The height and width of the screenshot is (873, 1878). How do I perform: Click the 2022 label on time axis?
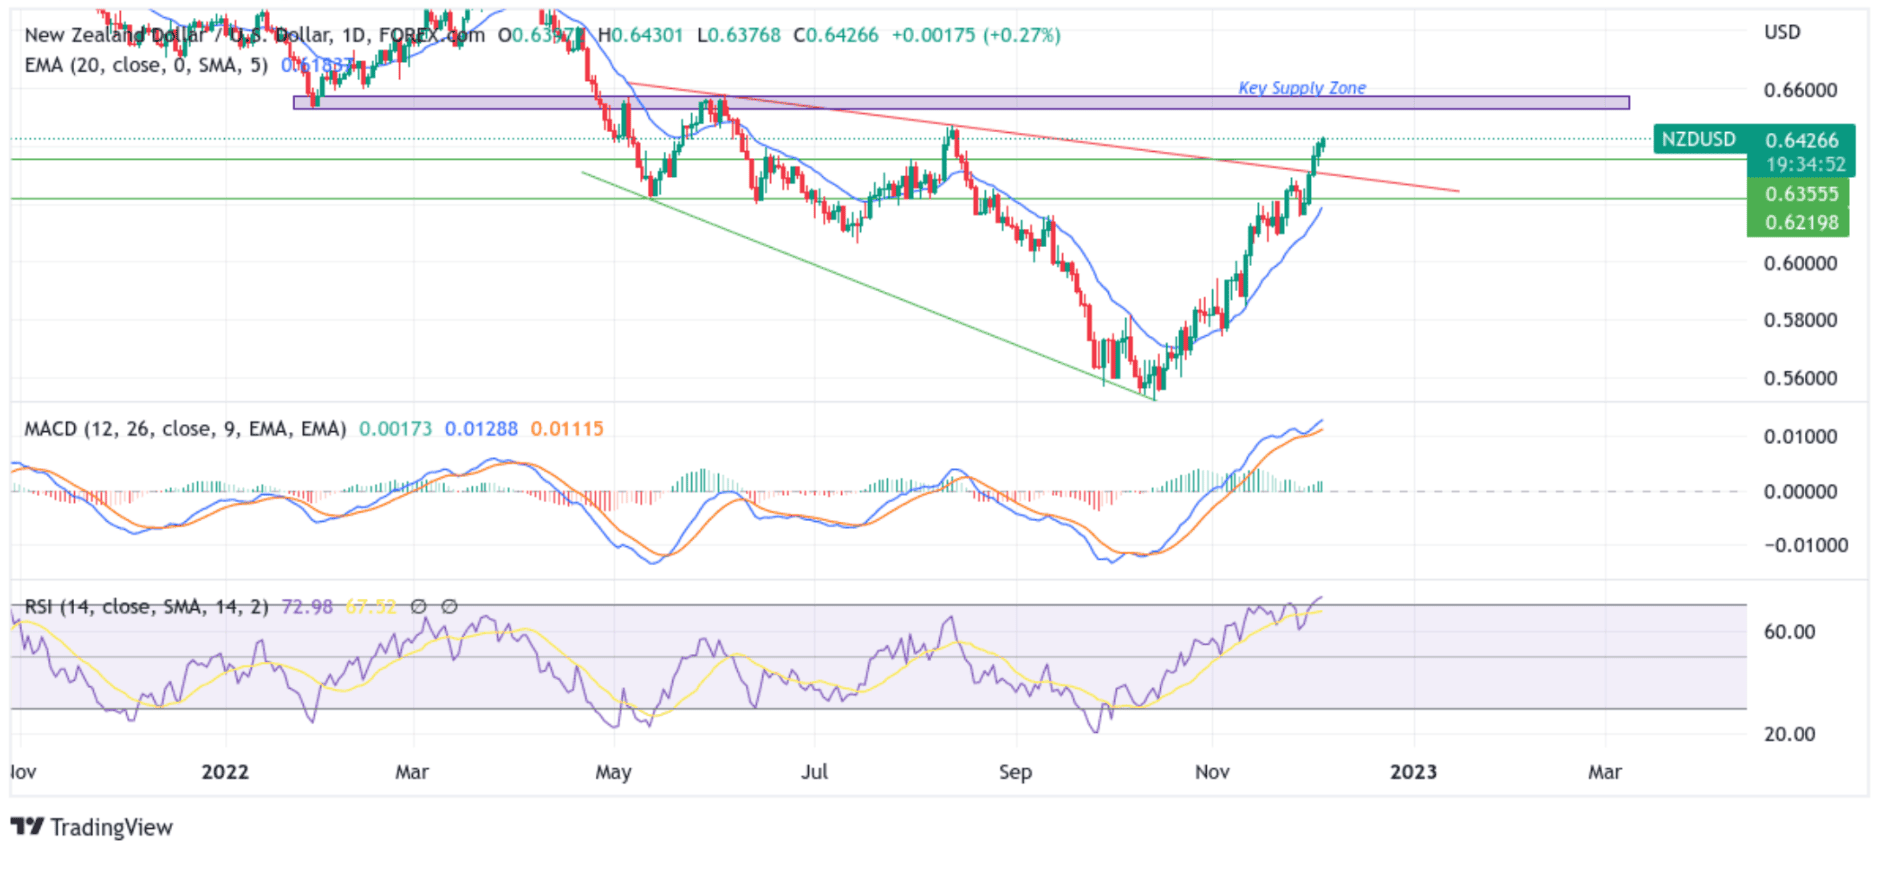[225, 772]
